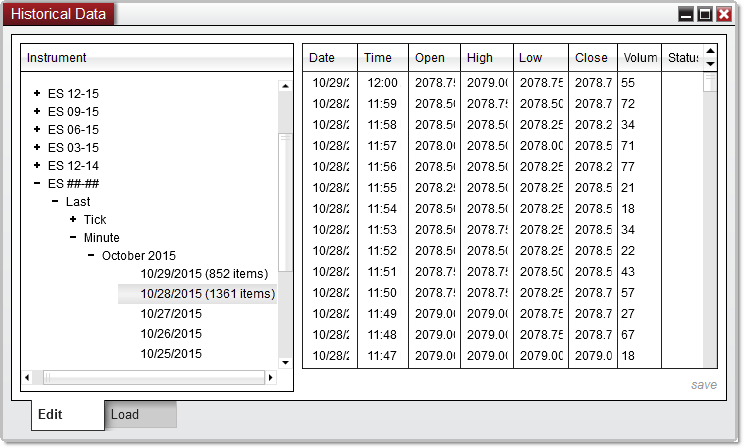The height and width of the screenshot is (448, 744).
Task: Expand the Tick data node
Action: click(73, 219)
